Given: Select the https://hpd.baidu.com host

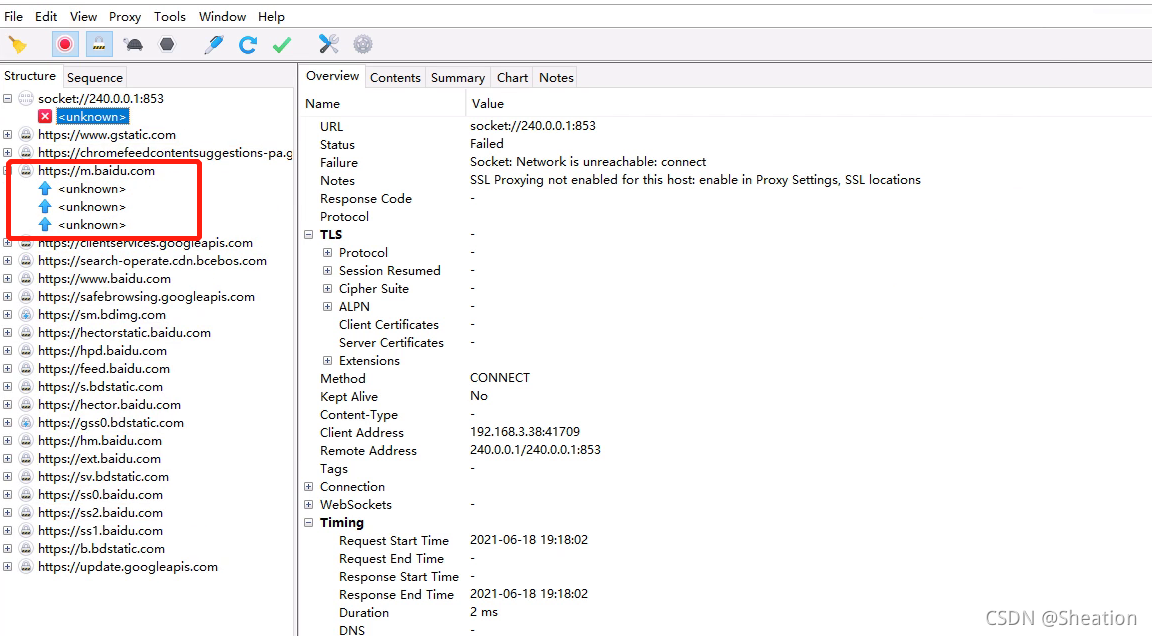Looking at the screenshot, I should (x=102, y=350).
